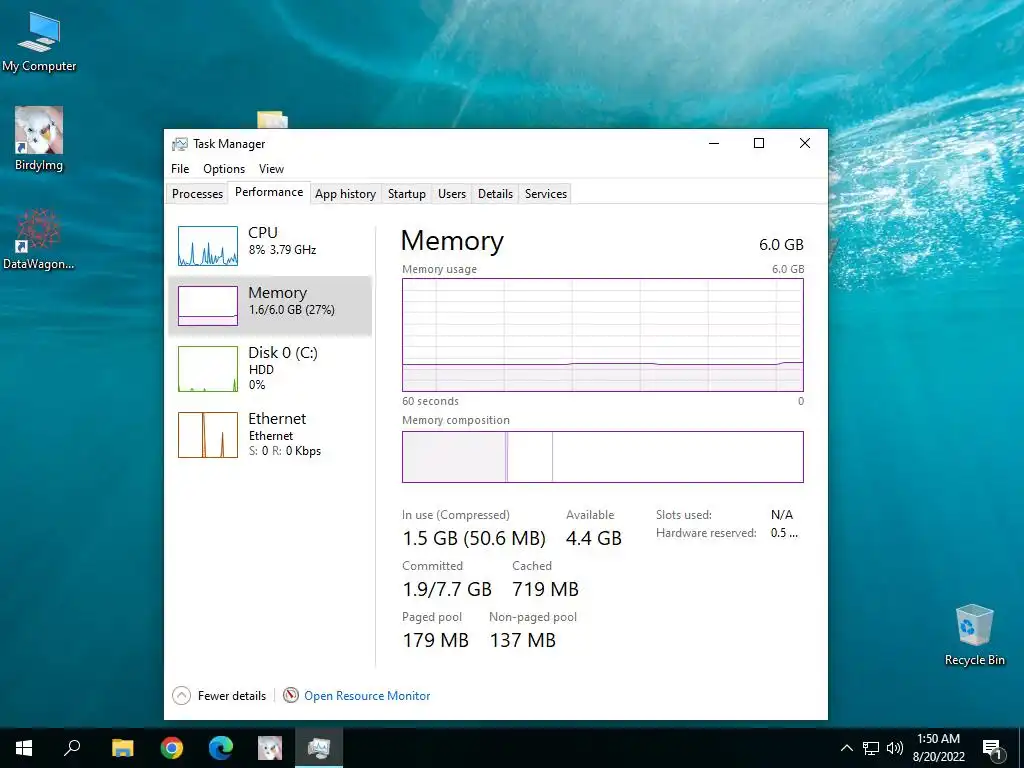1024x768 pixels.
Task: Switch to the App history tab
Action: [345, 194]
